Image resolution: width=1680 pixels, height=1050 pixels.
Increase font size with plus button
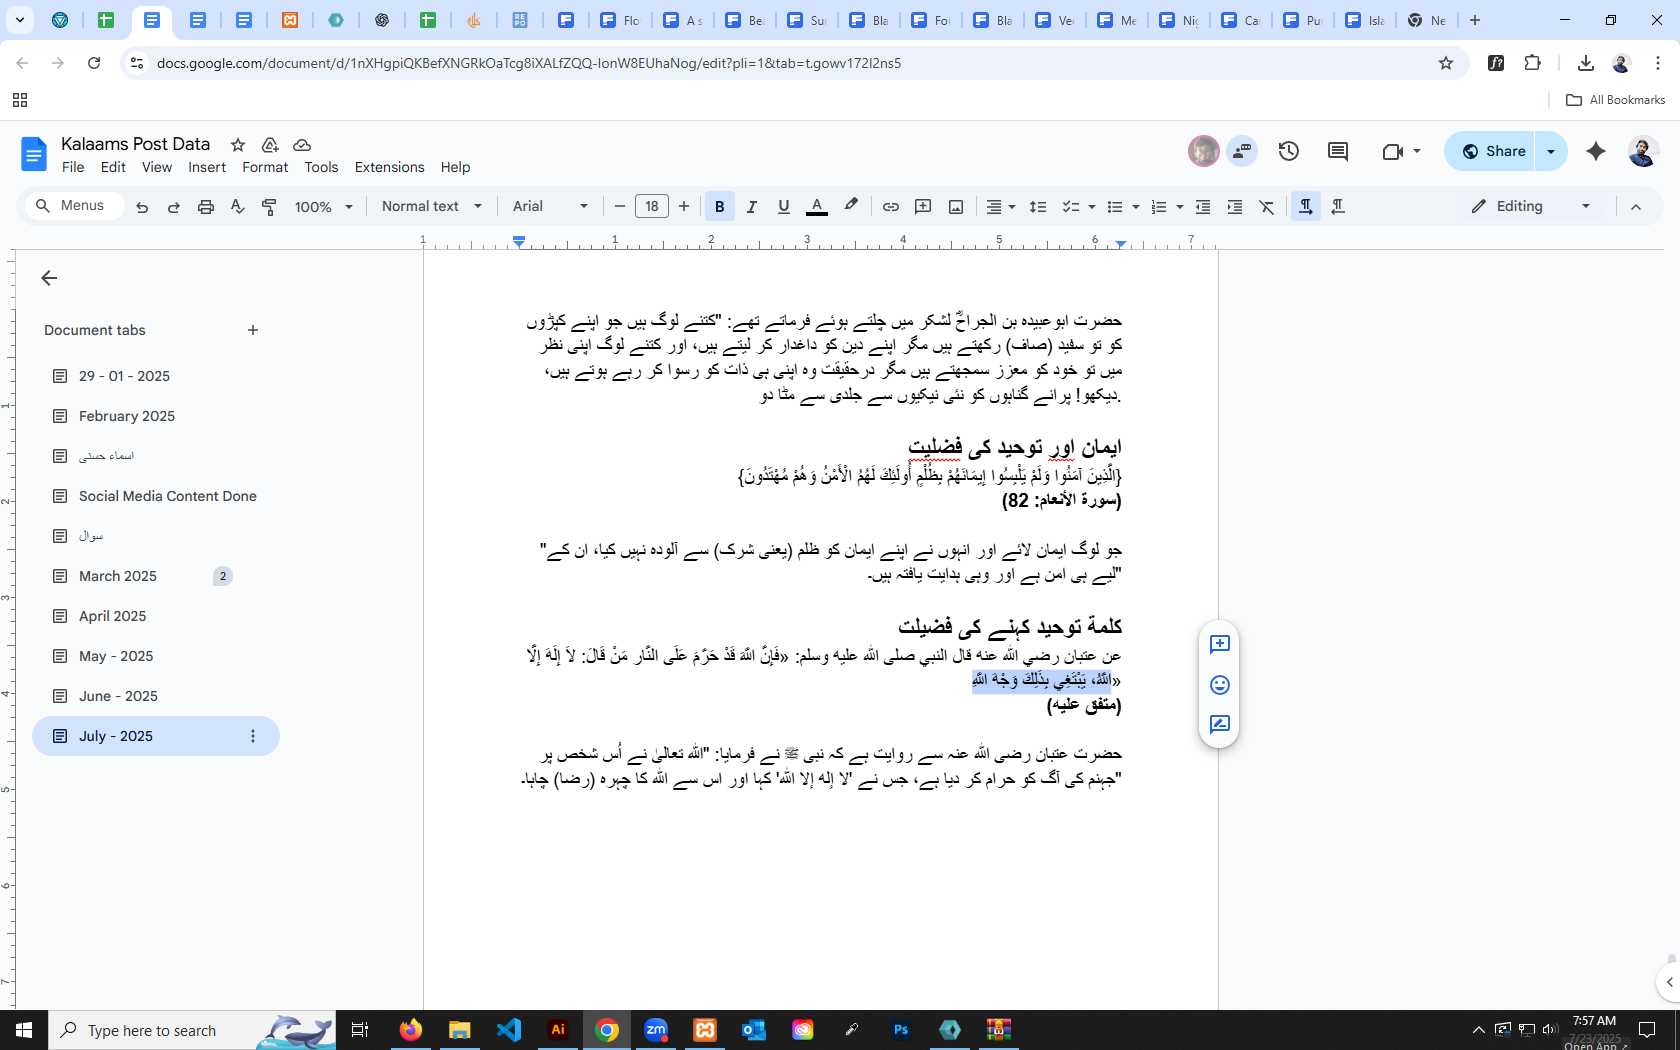click(684, 207)
